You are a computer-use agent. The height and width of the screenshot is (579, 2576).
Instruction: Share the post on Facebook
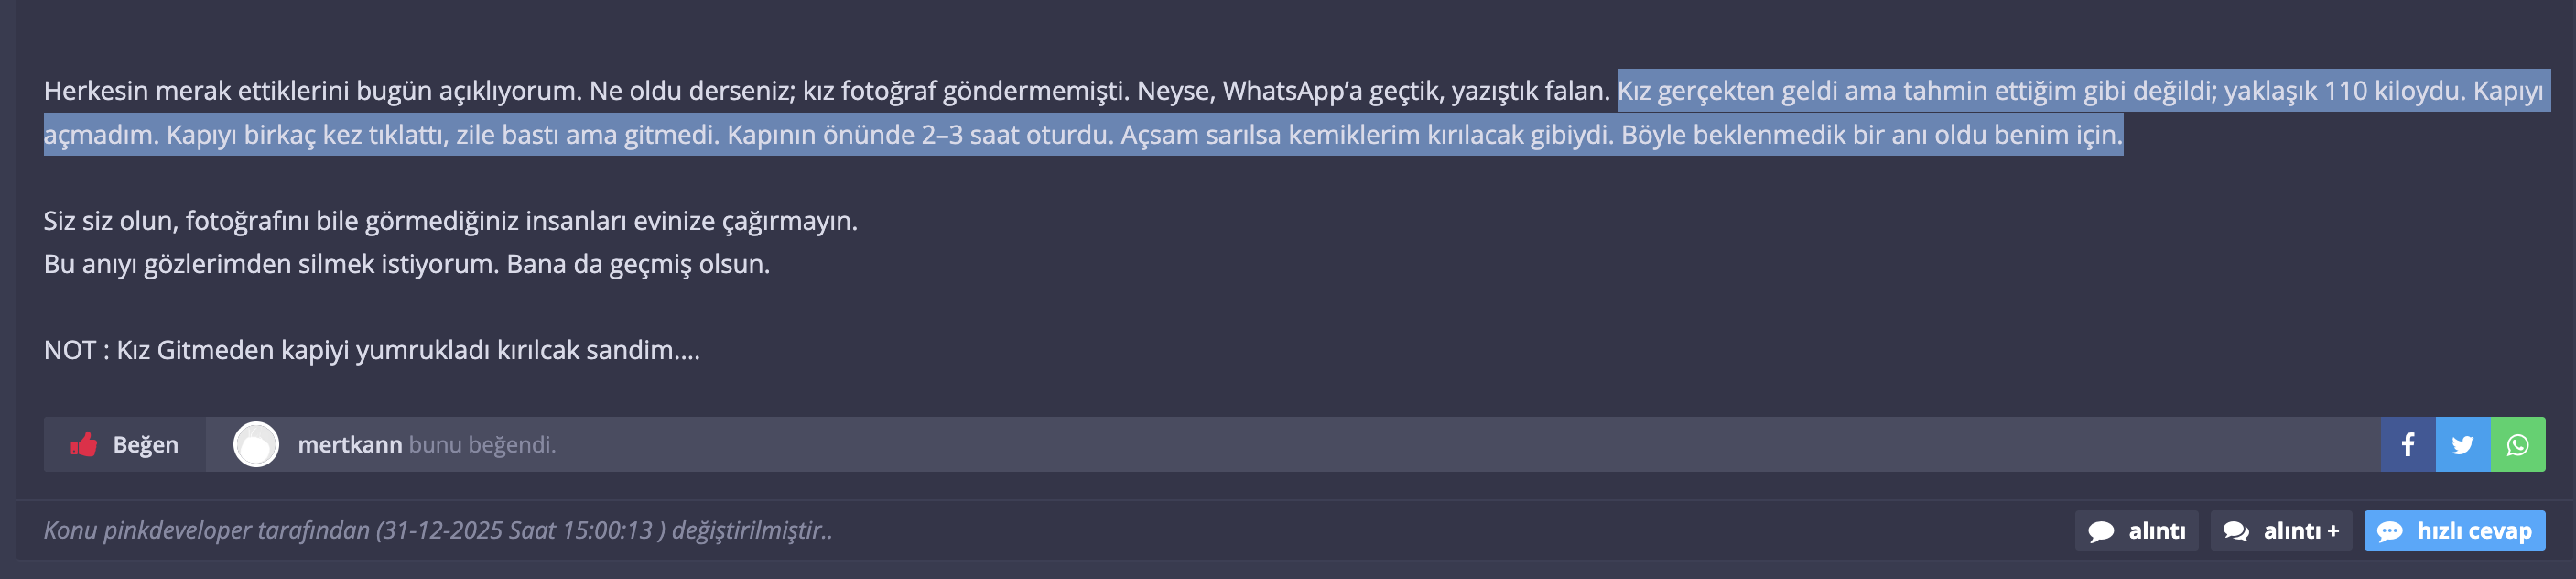pyautogui.click(x=2408, y=444)
